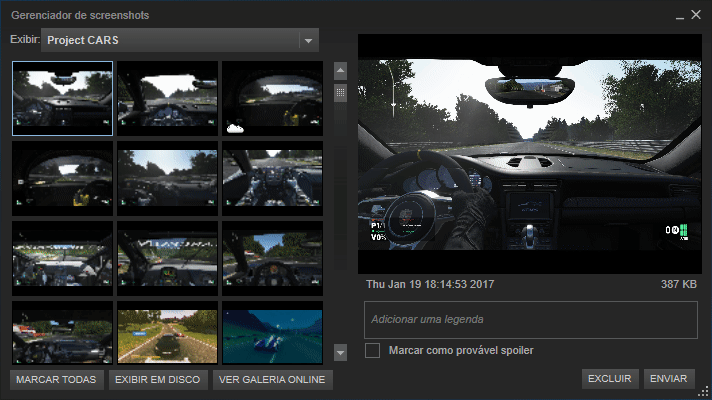Click the date 'Thu Jan 19 18:14:53 2017'
The height and width of the screenshot is (400, 712).
pos(430,284)
